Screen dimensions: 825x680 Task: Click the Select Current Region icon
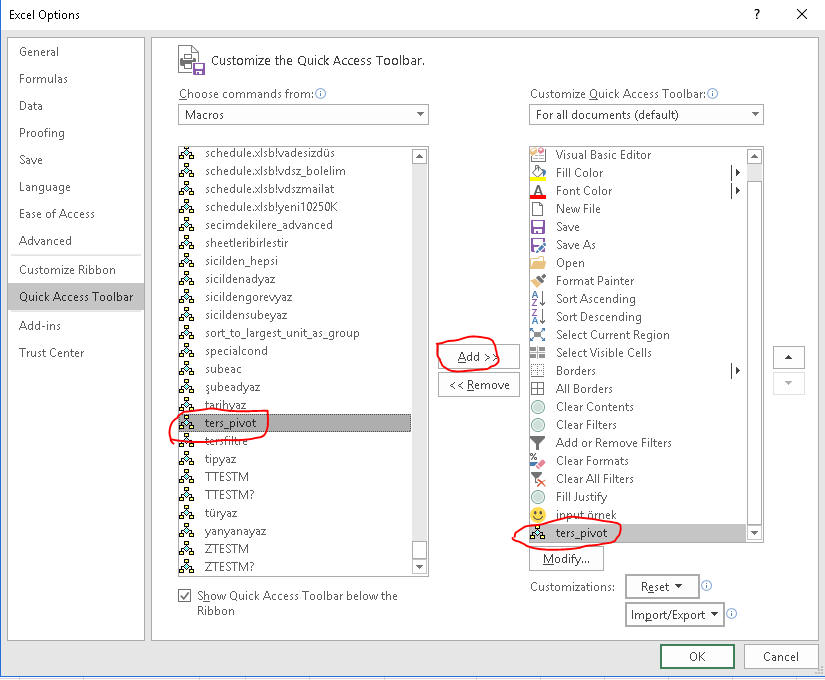click(x=538, y=335)
